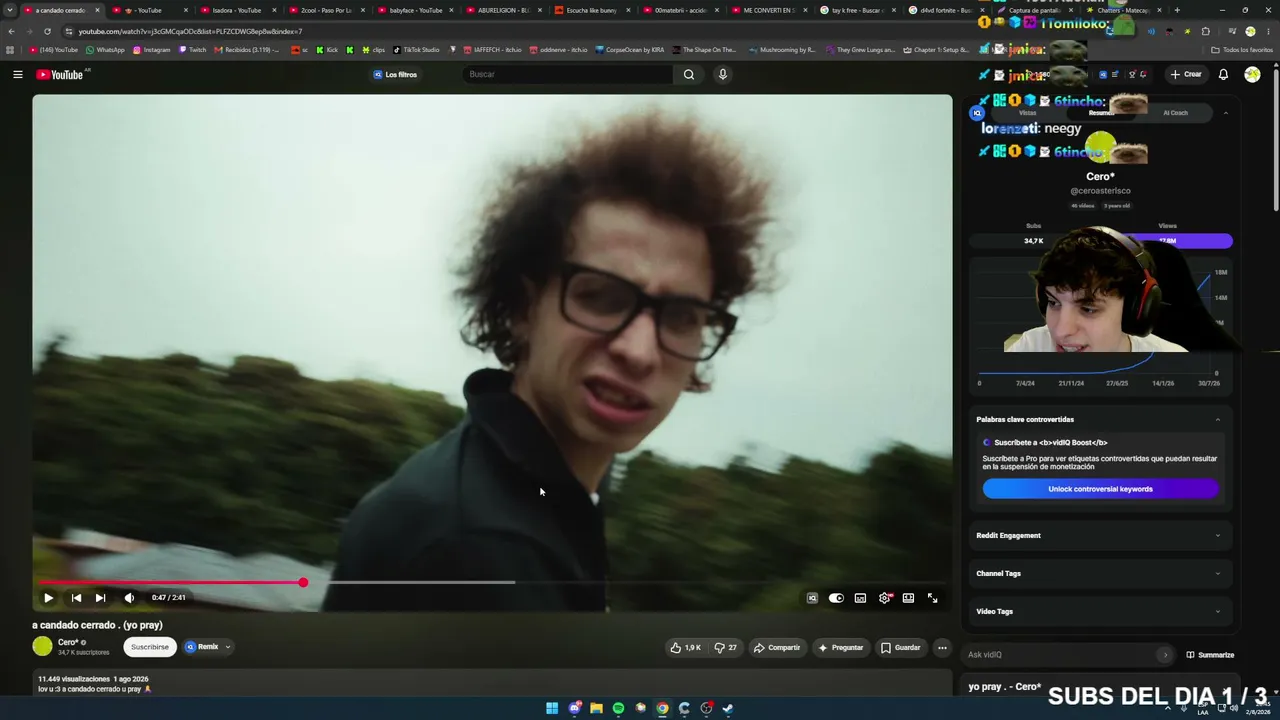This screenshot has width=1280, height=720.
Task: Click the search magnifier button
Action: (689, 74)
